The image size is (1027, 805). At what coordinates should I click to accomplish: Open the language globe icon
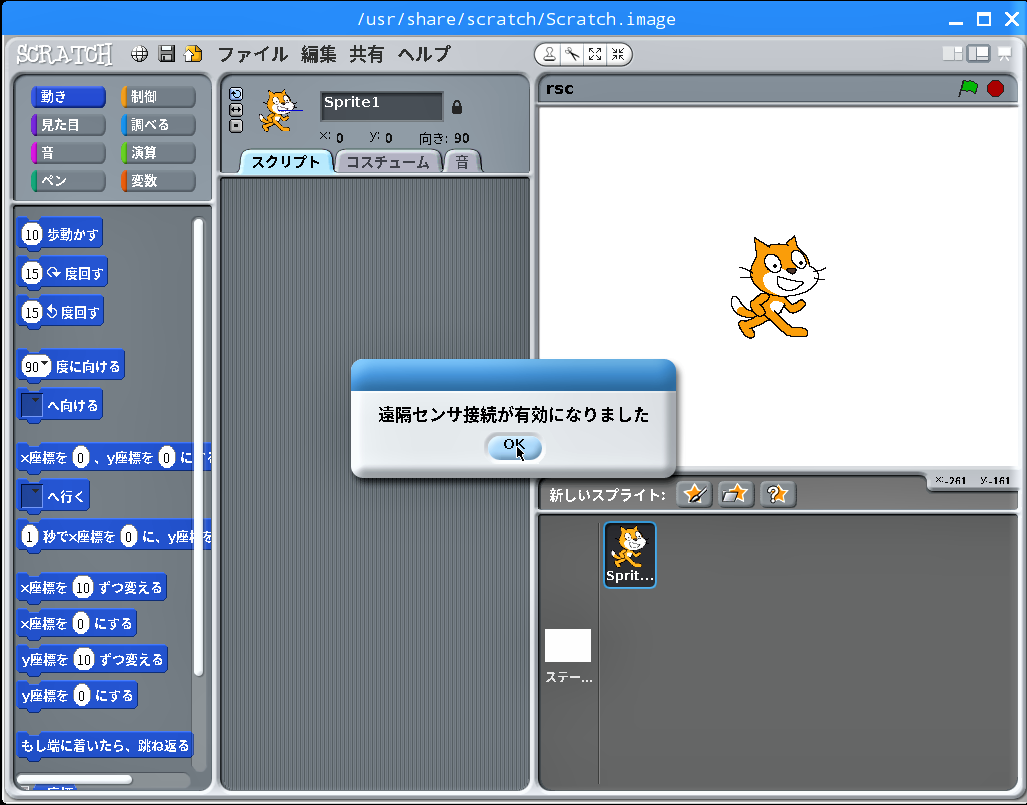(x=140, y=54)
